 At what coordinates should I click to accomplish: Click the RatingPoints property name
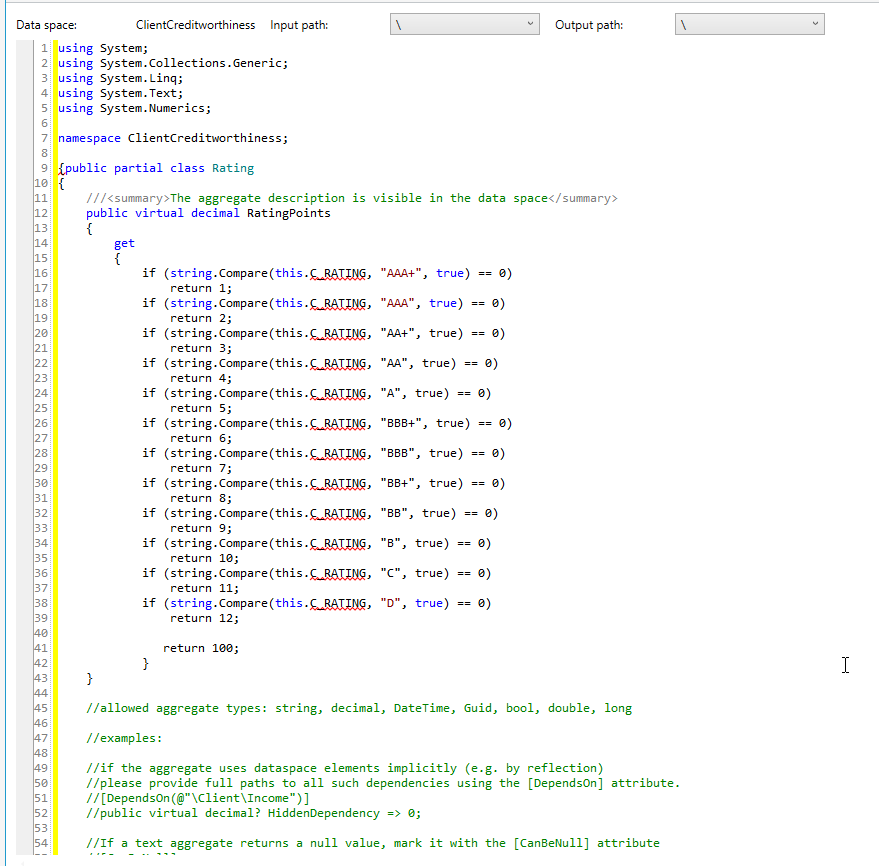pos(289,213)
